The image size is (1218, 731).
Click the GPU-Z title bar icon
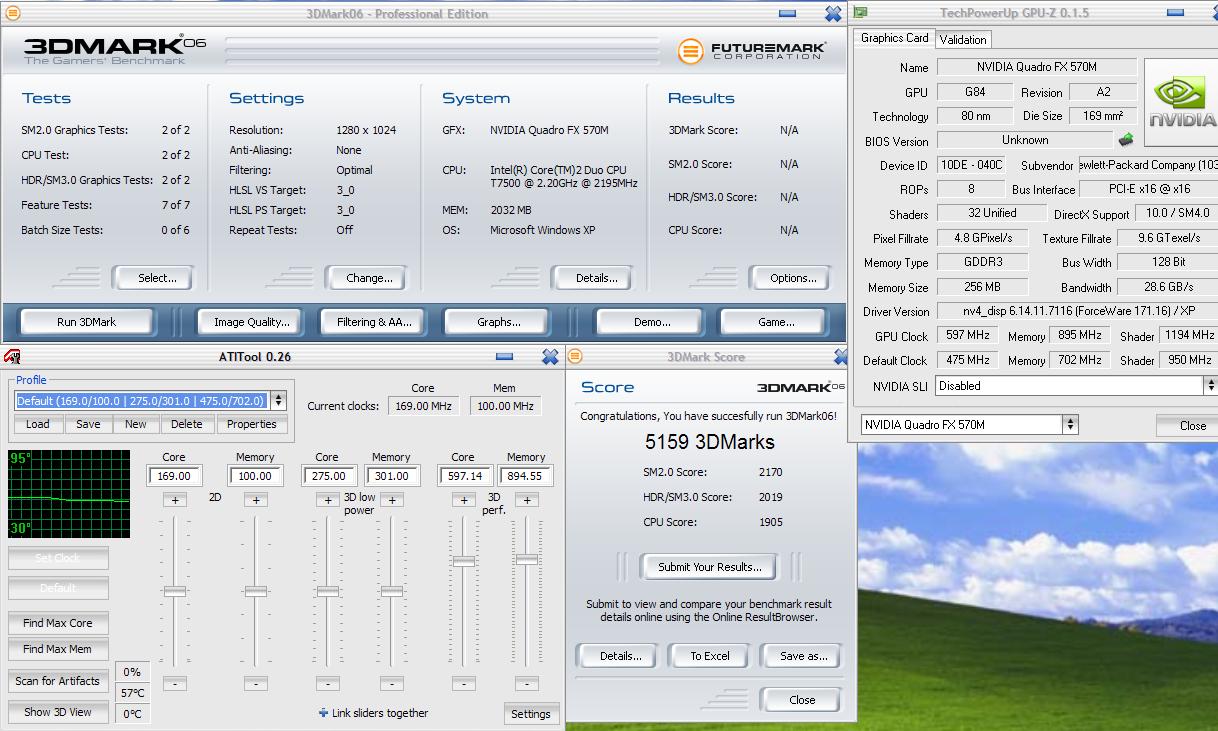(x=860, y=13)
